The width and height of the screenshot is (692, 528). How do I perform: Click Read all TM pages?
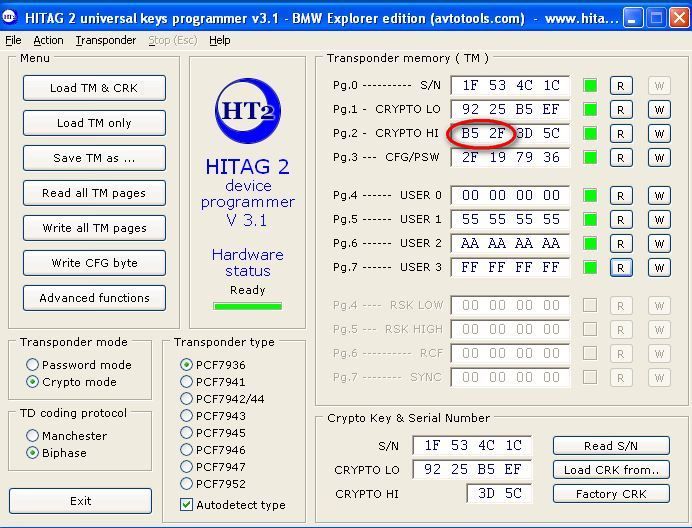tap(94, 193)
